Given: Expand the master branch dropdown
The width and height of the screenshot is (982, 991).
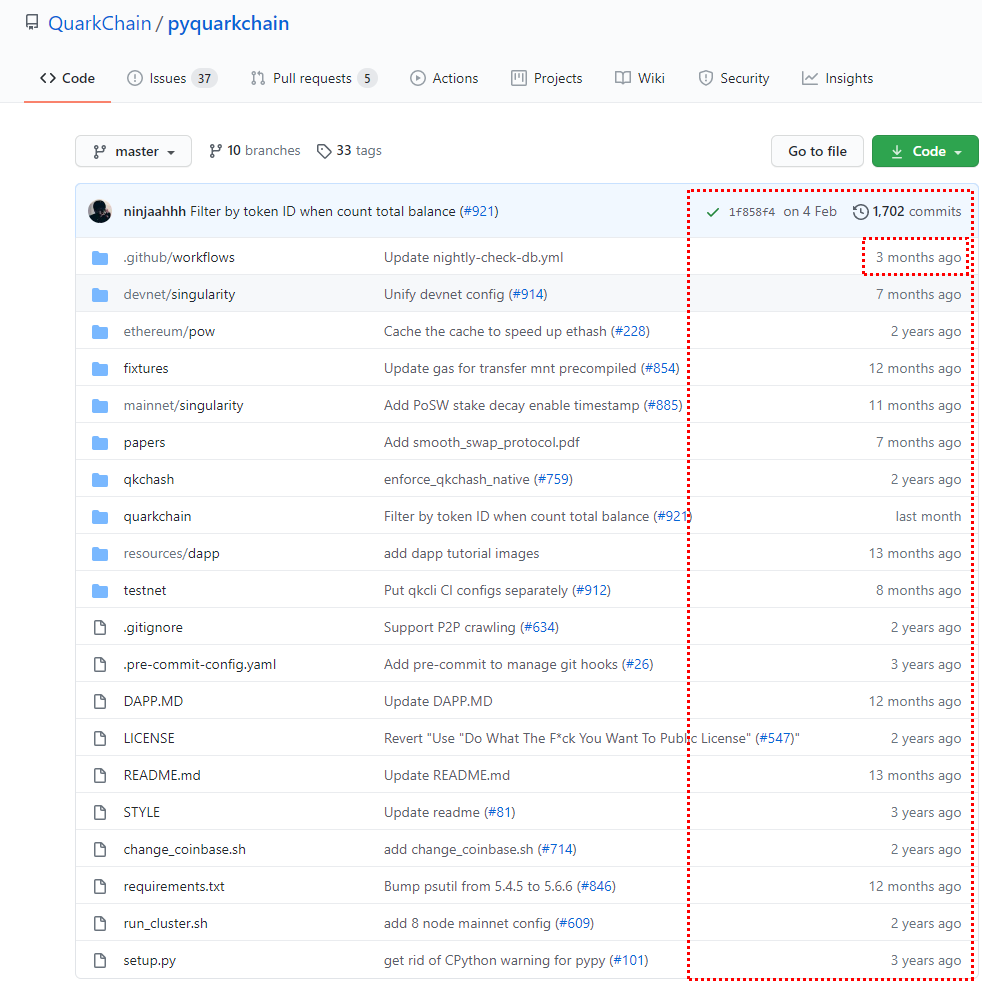Looking at the screenshot, I should pos(133,151).
